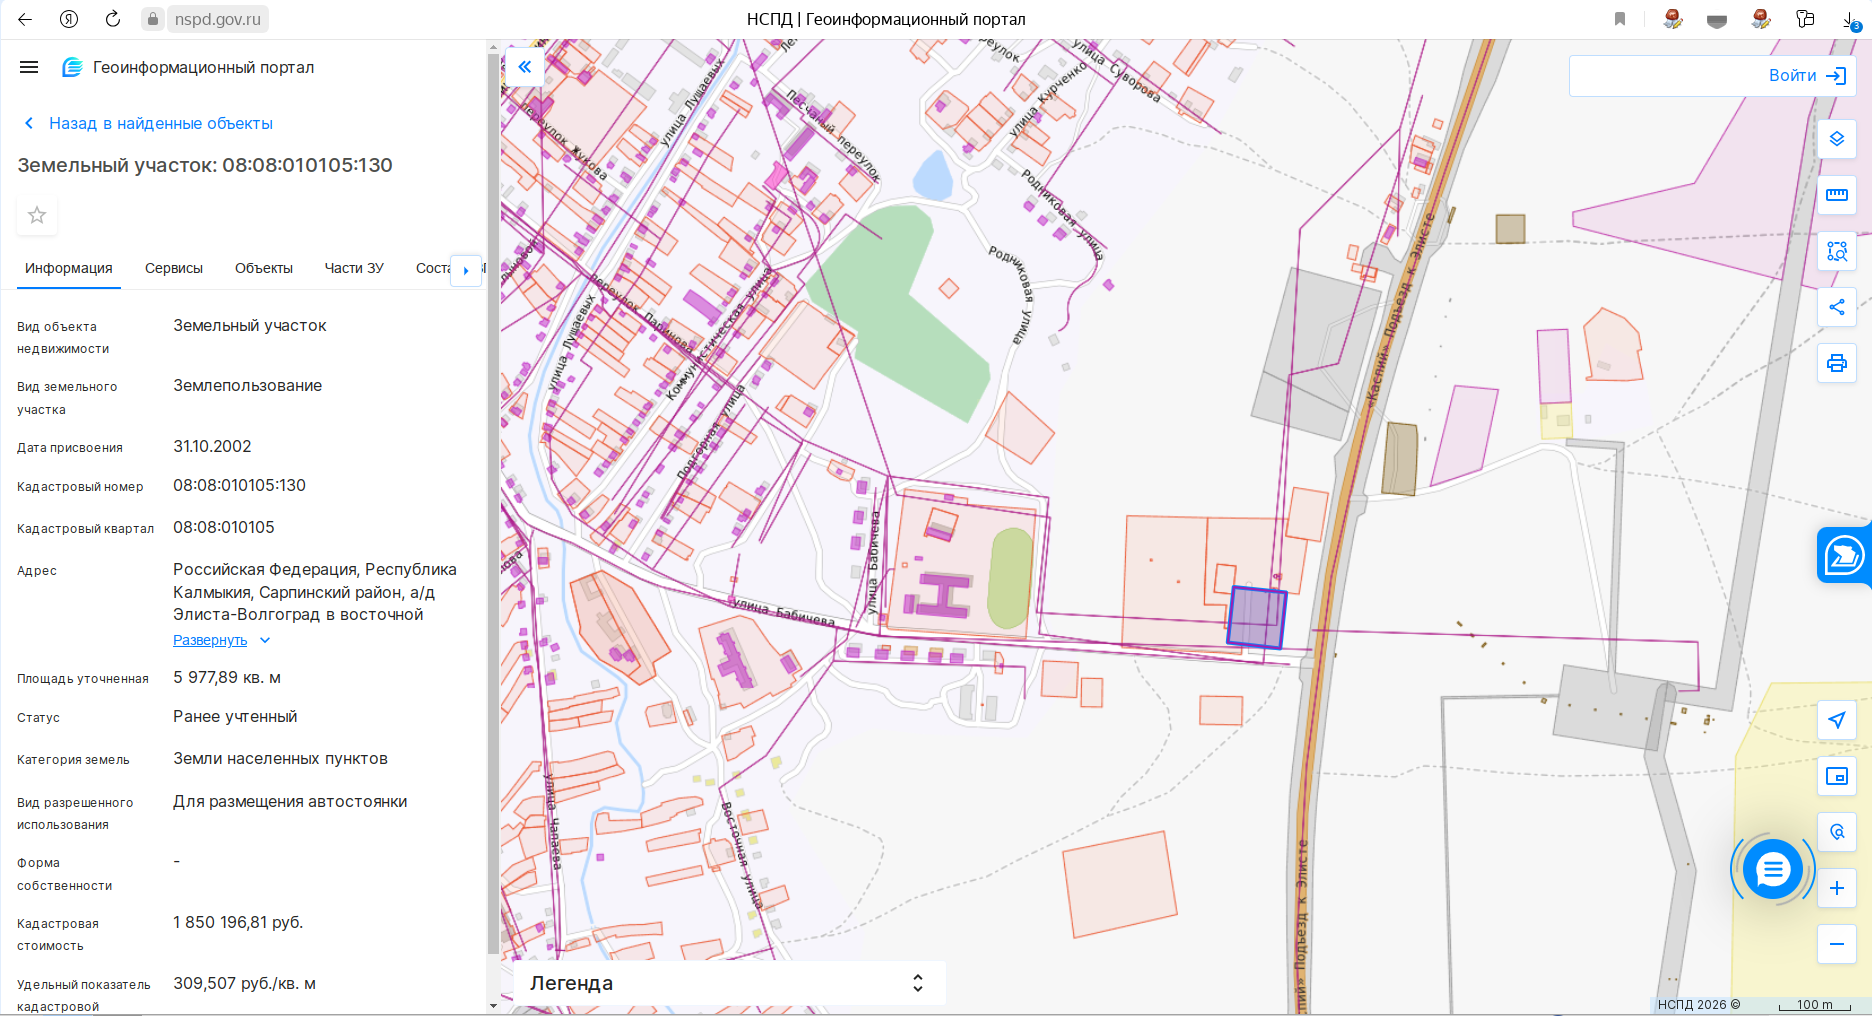Open the map layers panel

[1837, 139]
